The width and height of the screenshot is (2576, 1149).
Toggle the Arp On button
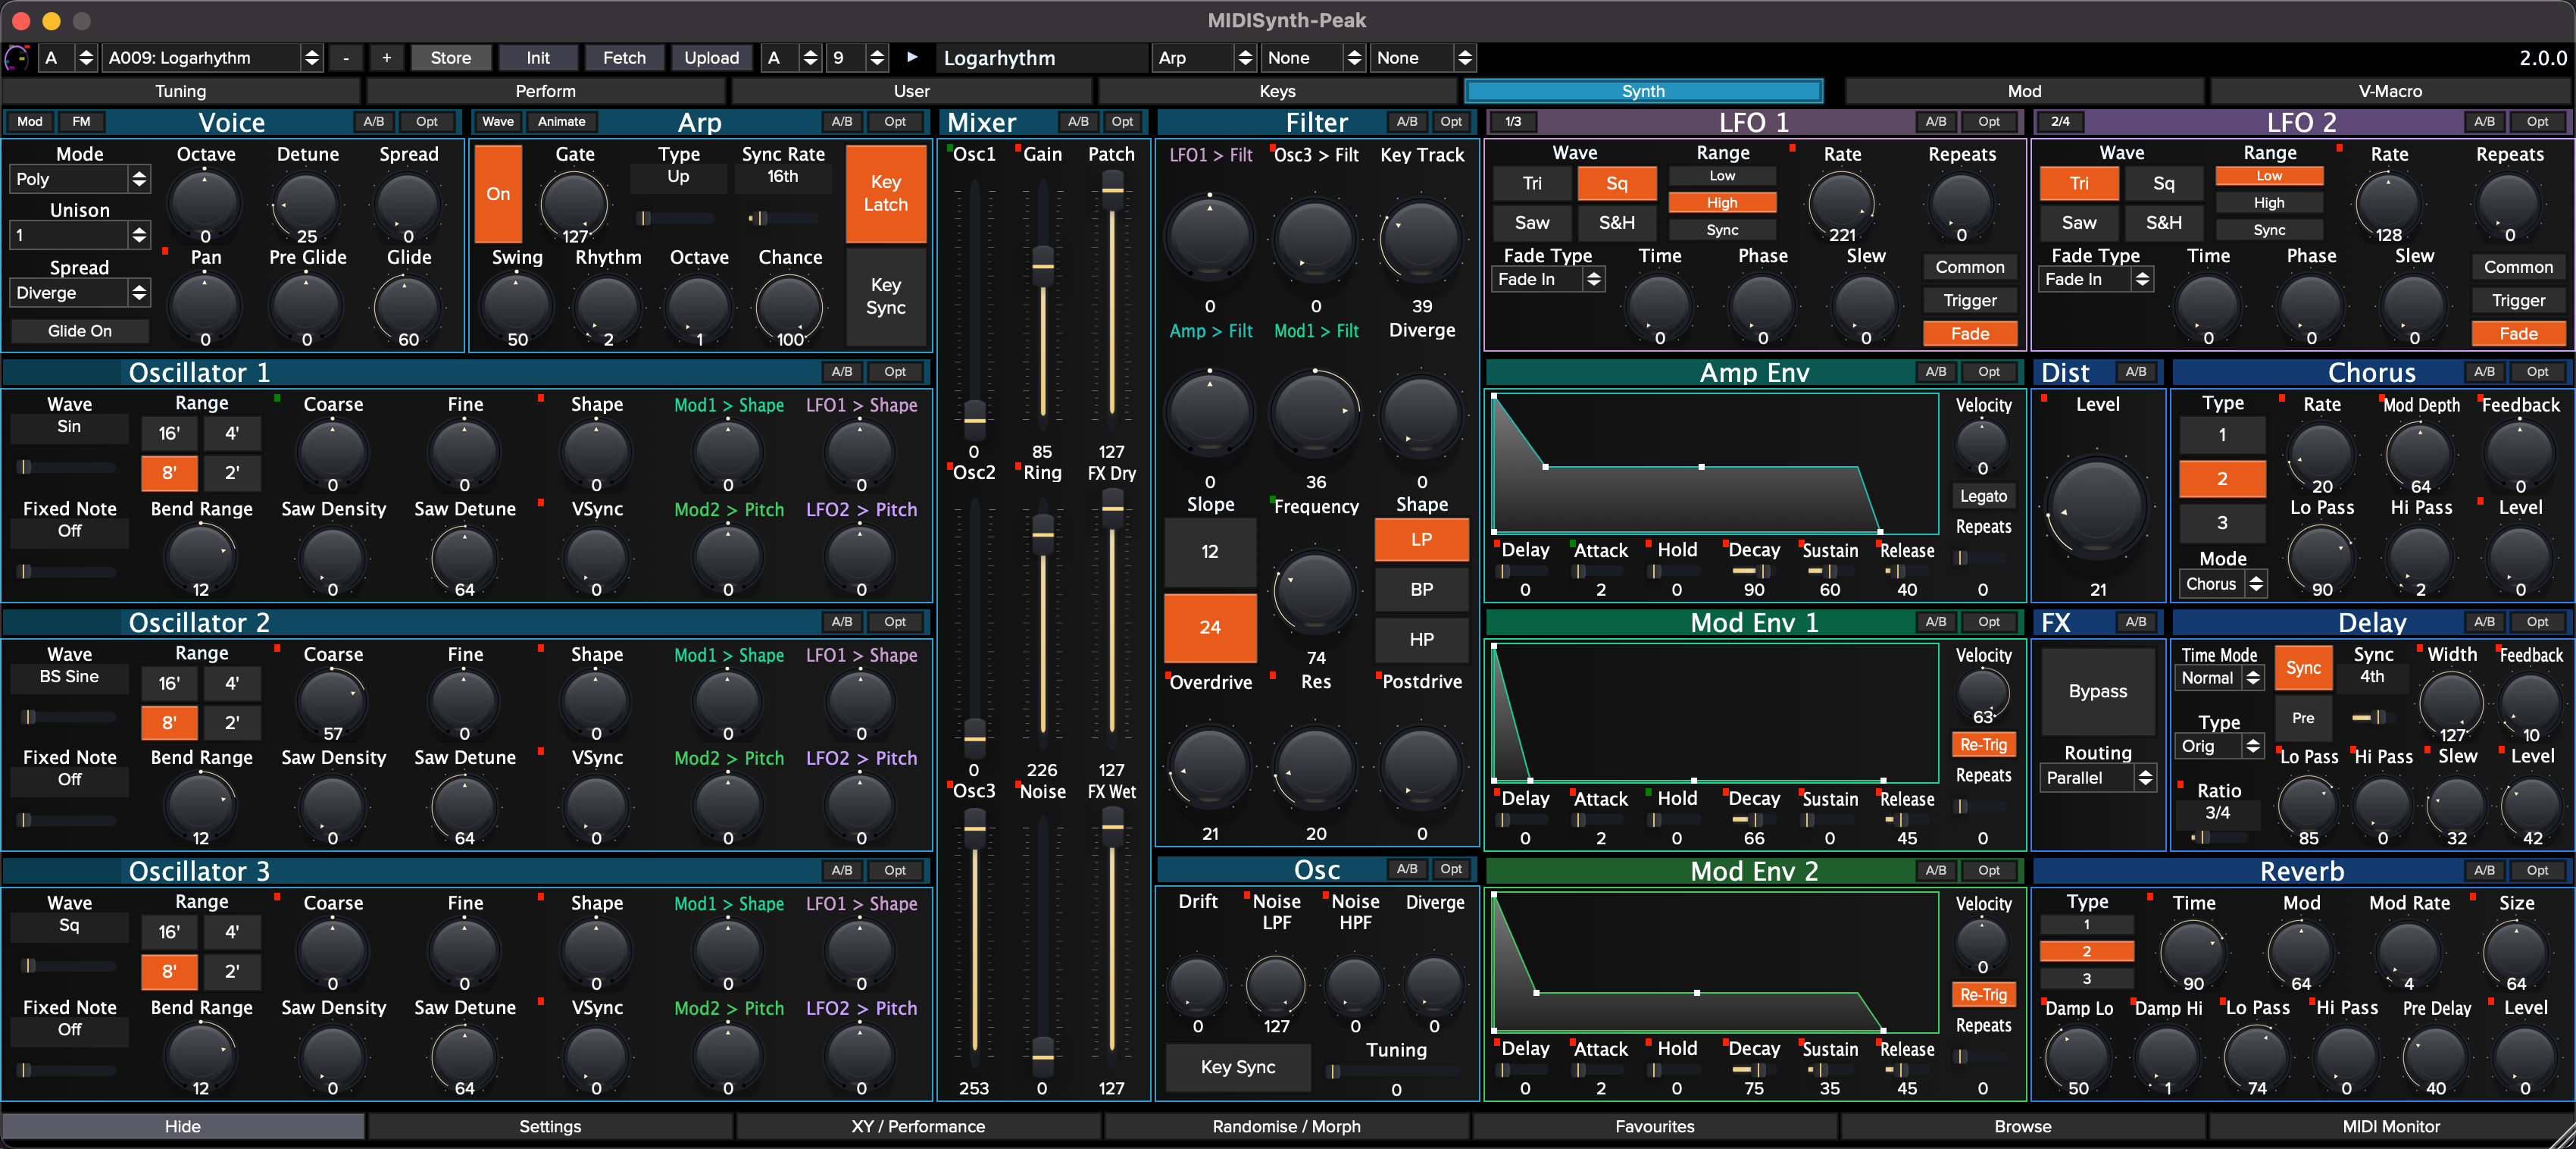[497, 193]
